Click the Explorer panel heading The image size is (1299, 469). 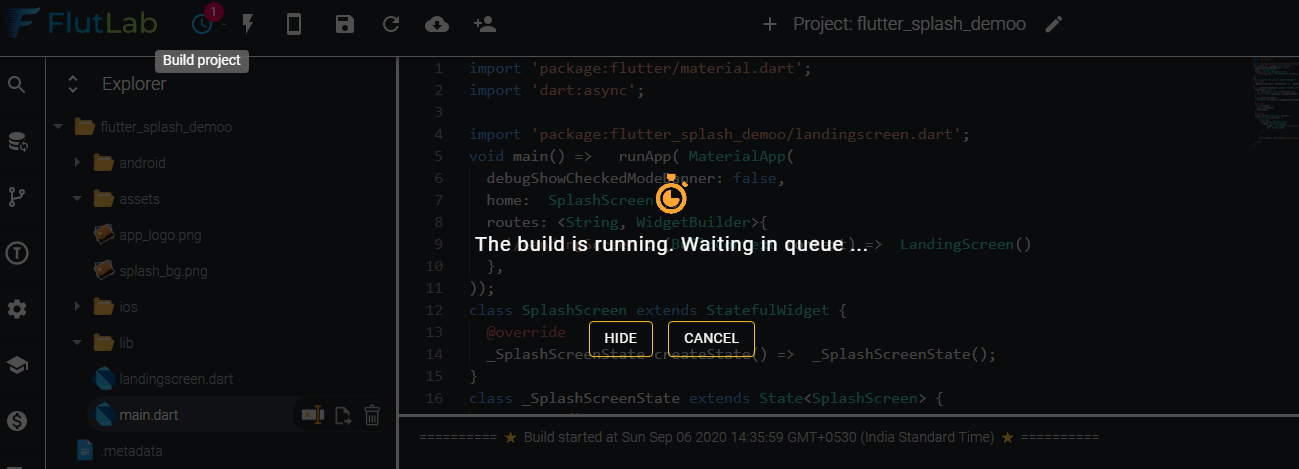pyautogui.click(x=134, y=85)
